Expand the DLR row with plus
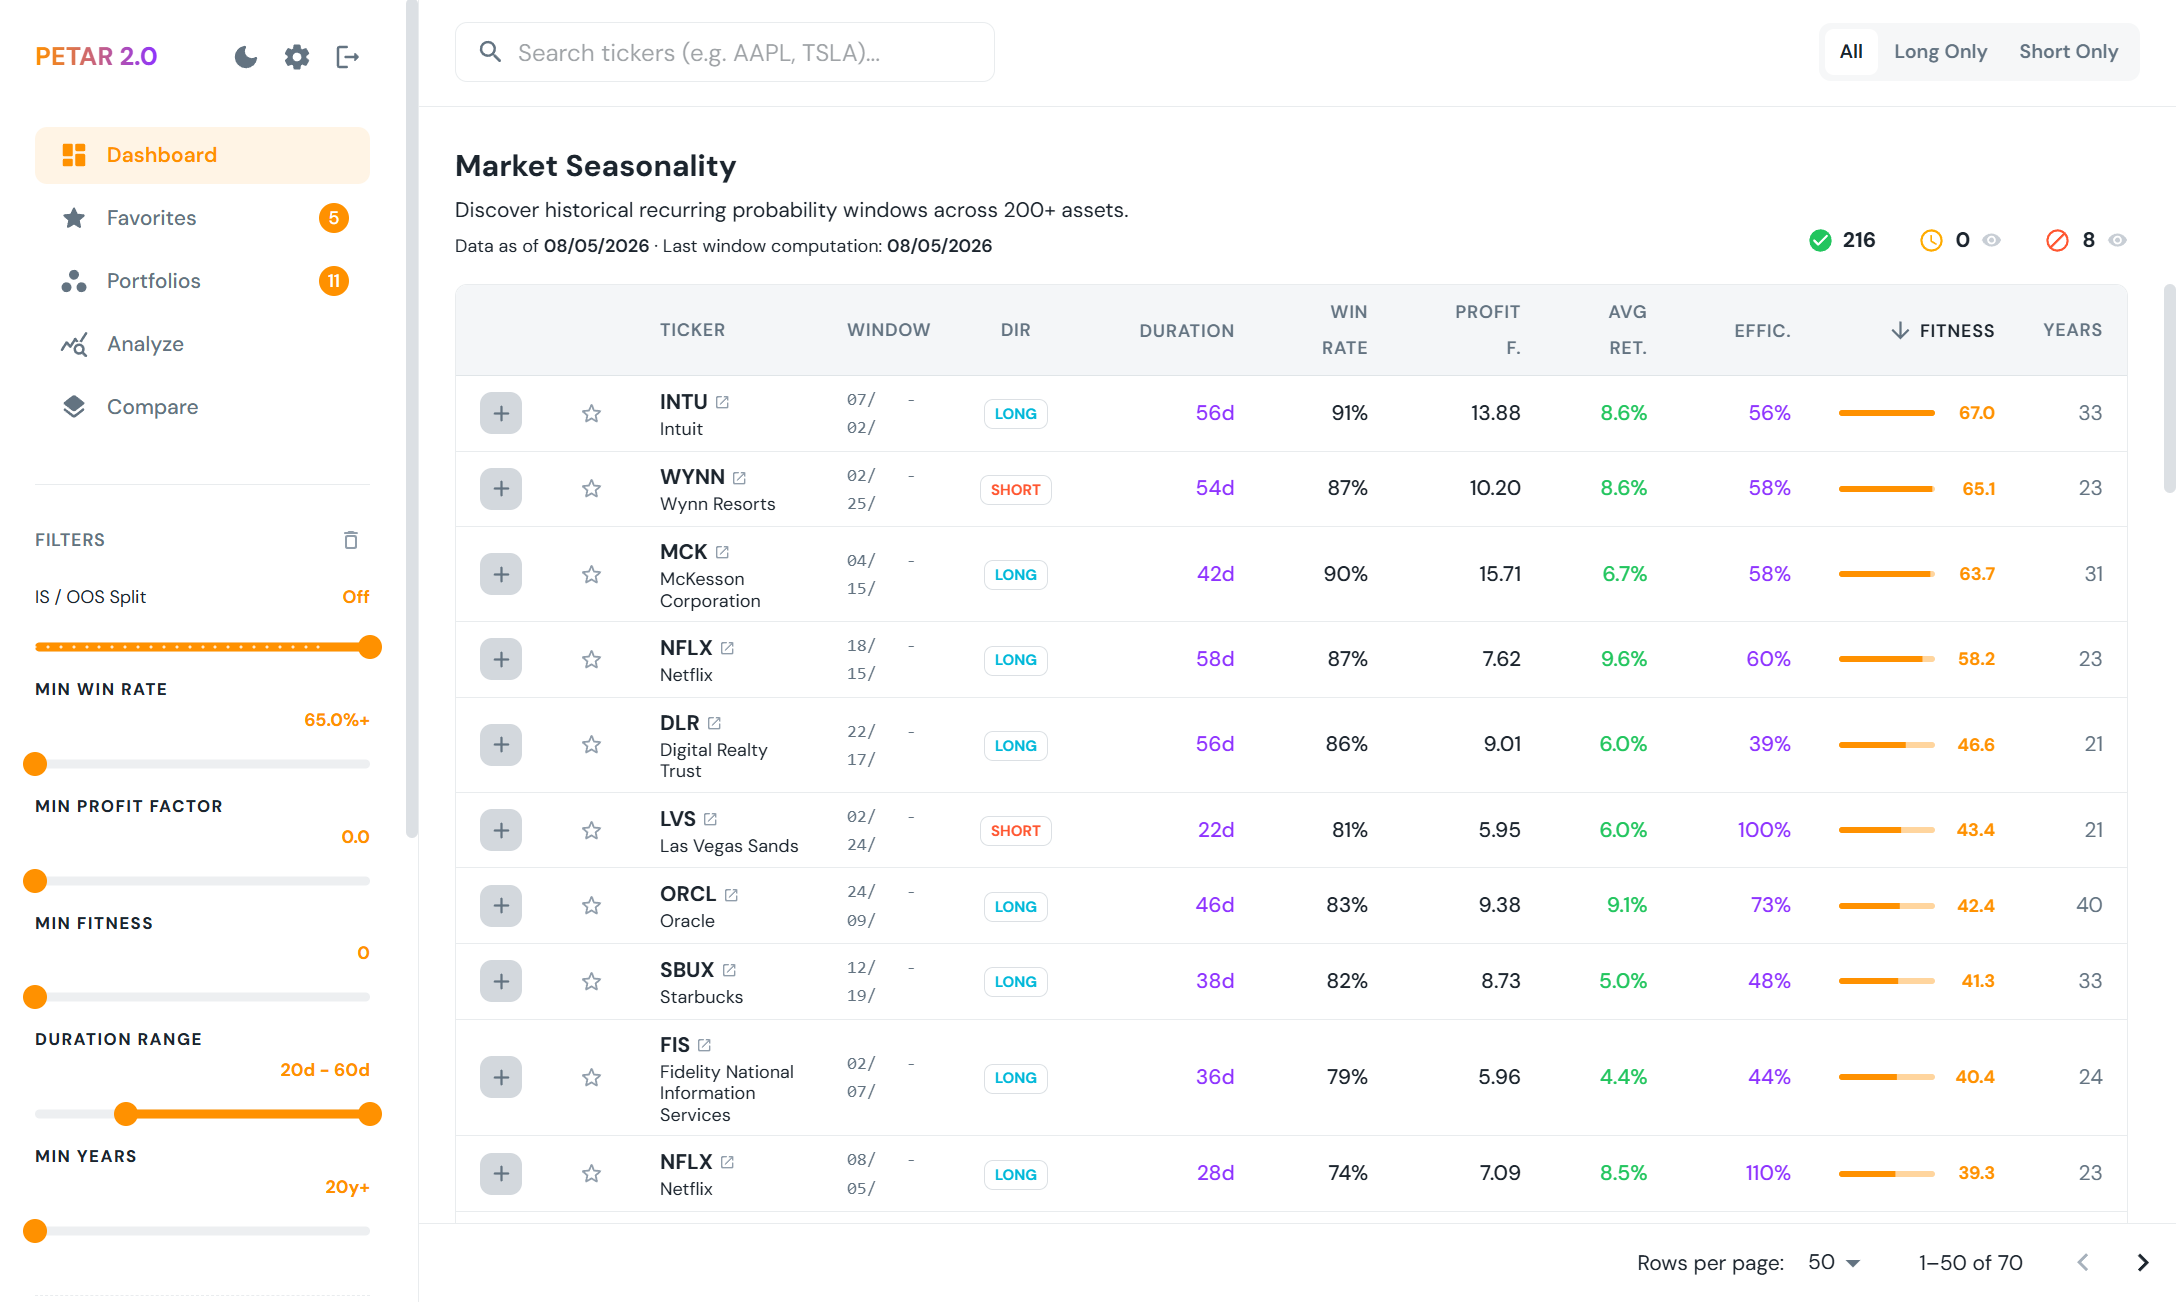The width and height of the screenshot is (2176, 1302). point(501,744)
